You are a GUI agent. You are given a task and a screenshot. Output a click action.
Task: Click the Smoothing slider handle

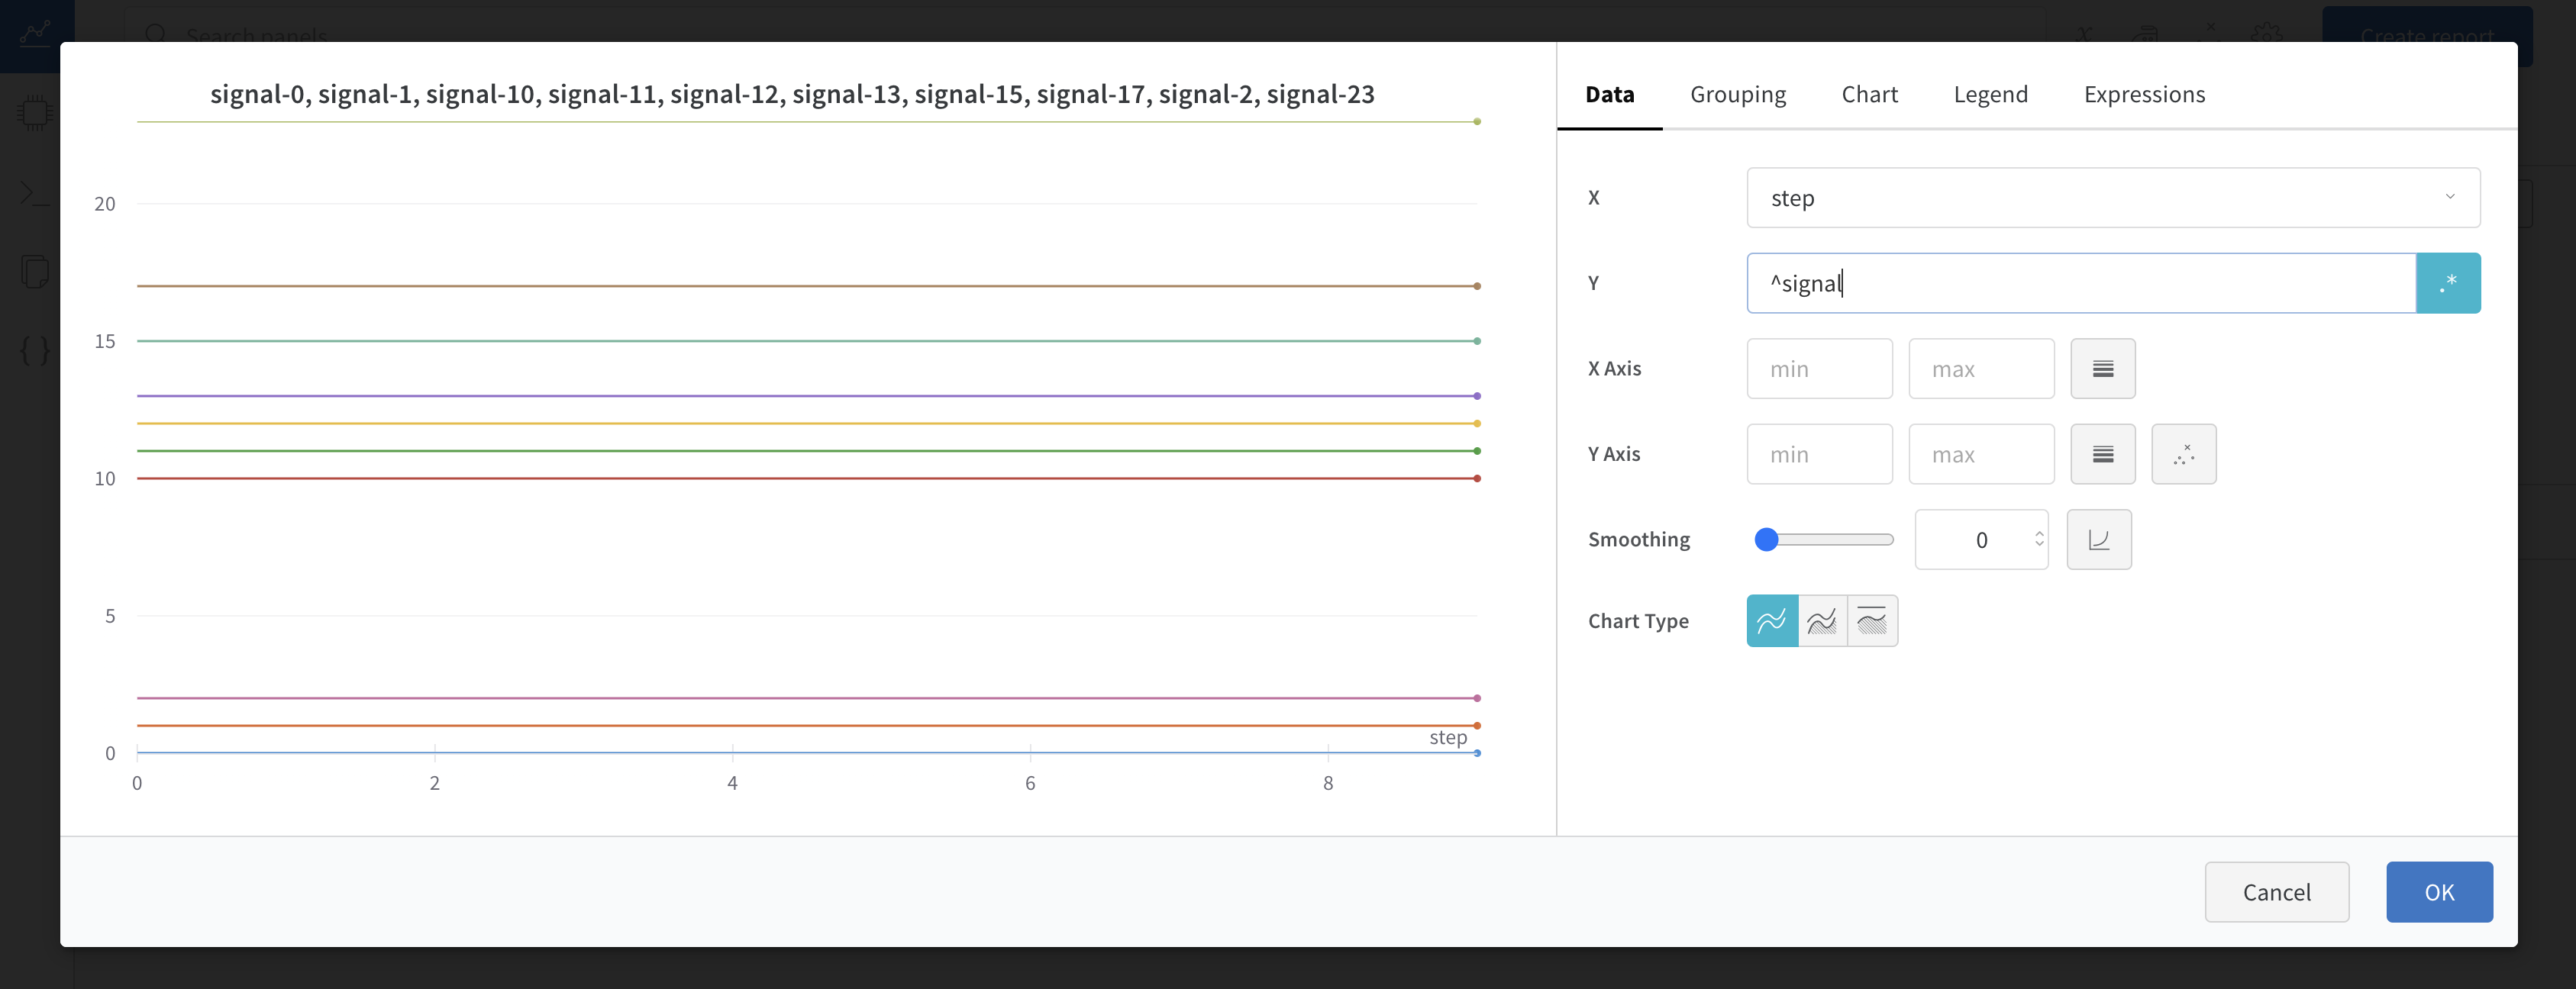click(x=1767, y=539)
